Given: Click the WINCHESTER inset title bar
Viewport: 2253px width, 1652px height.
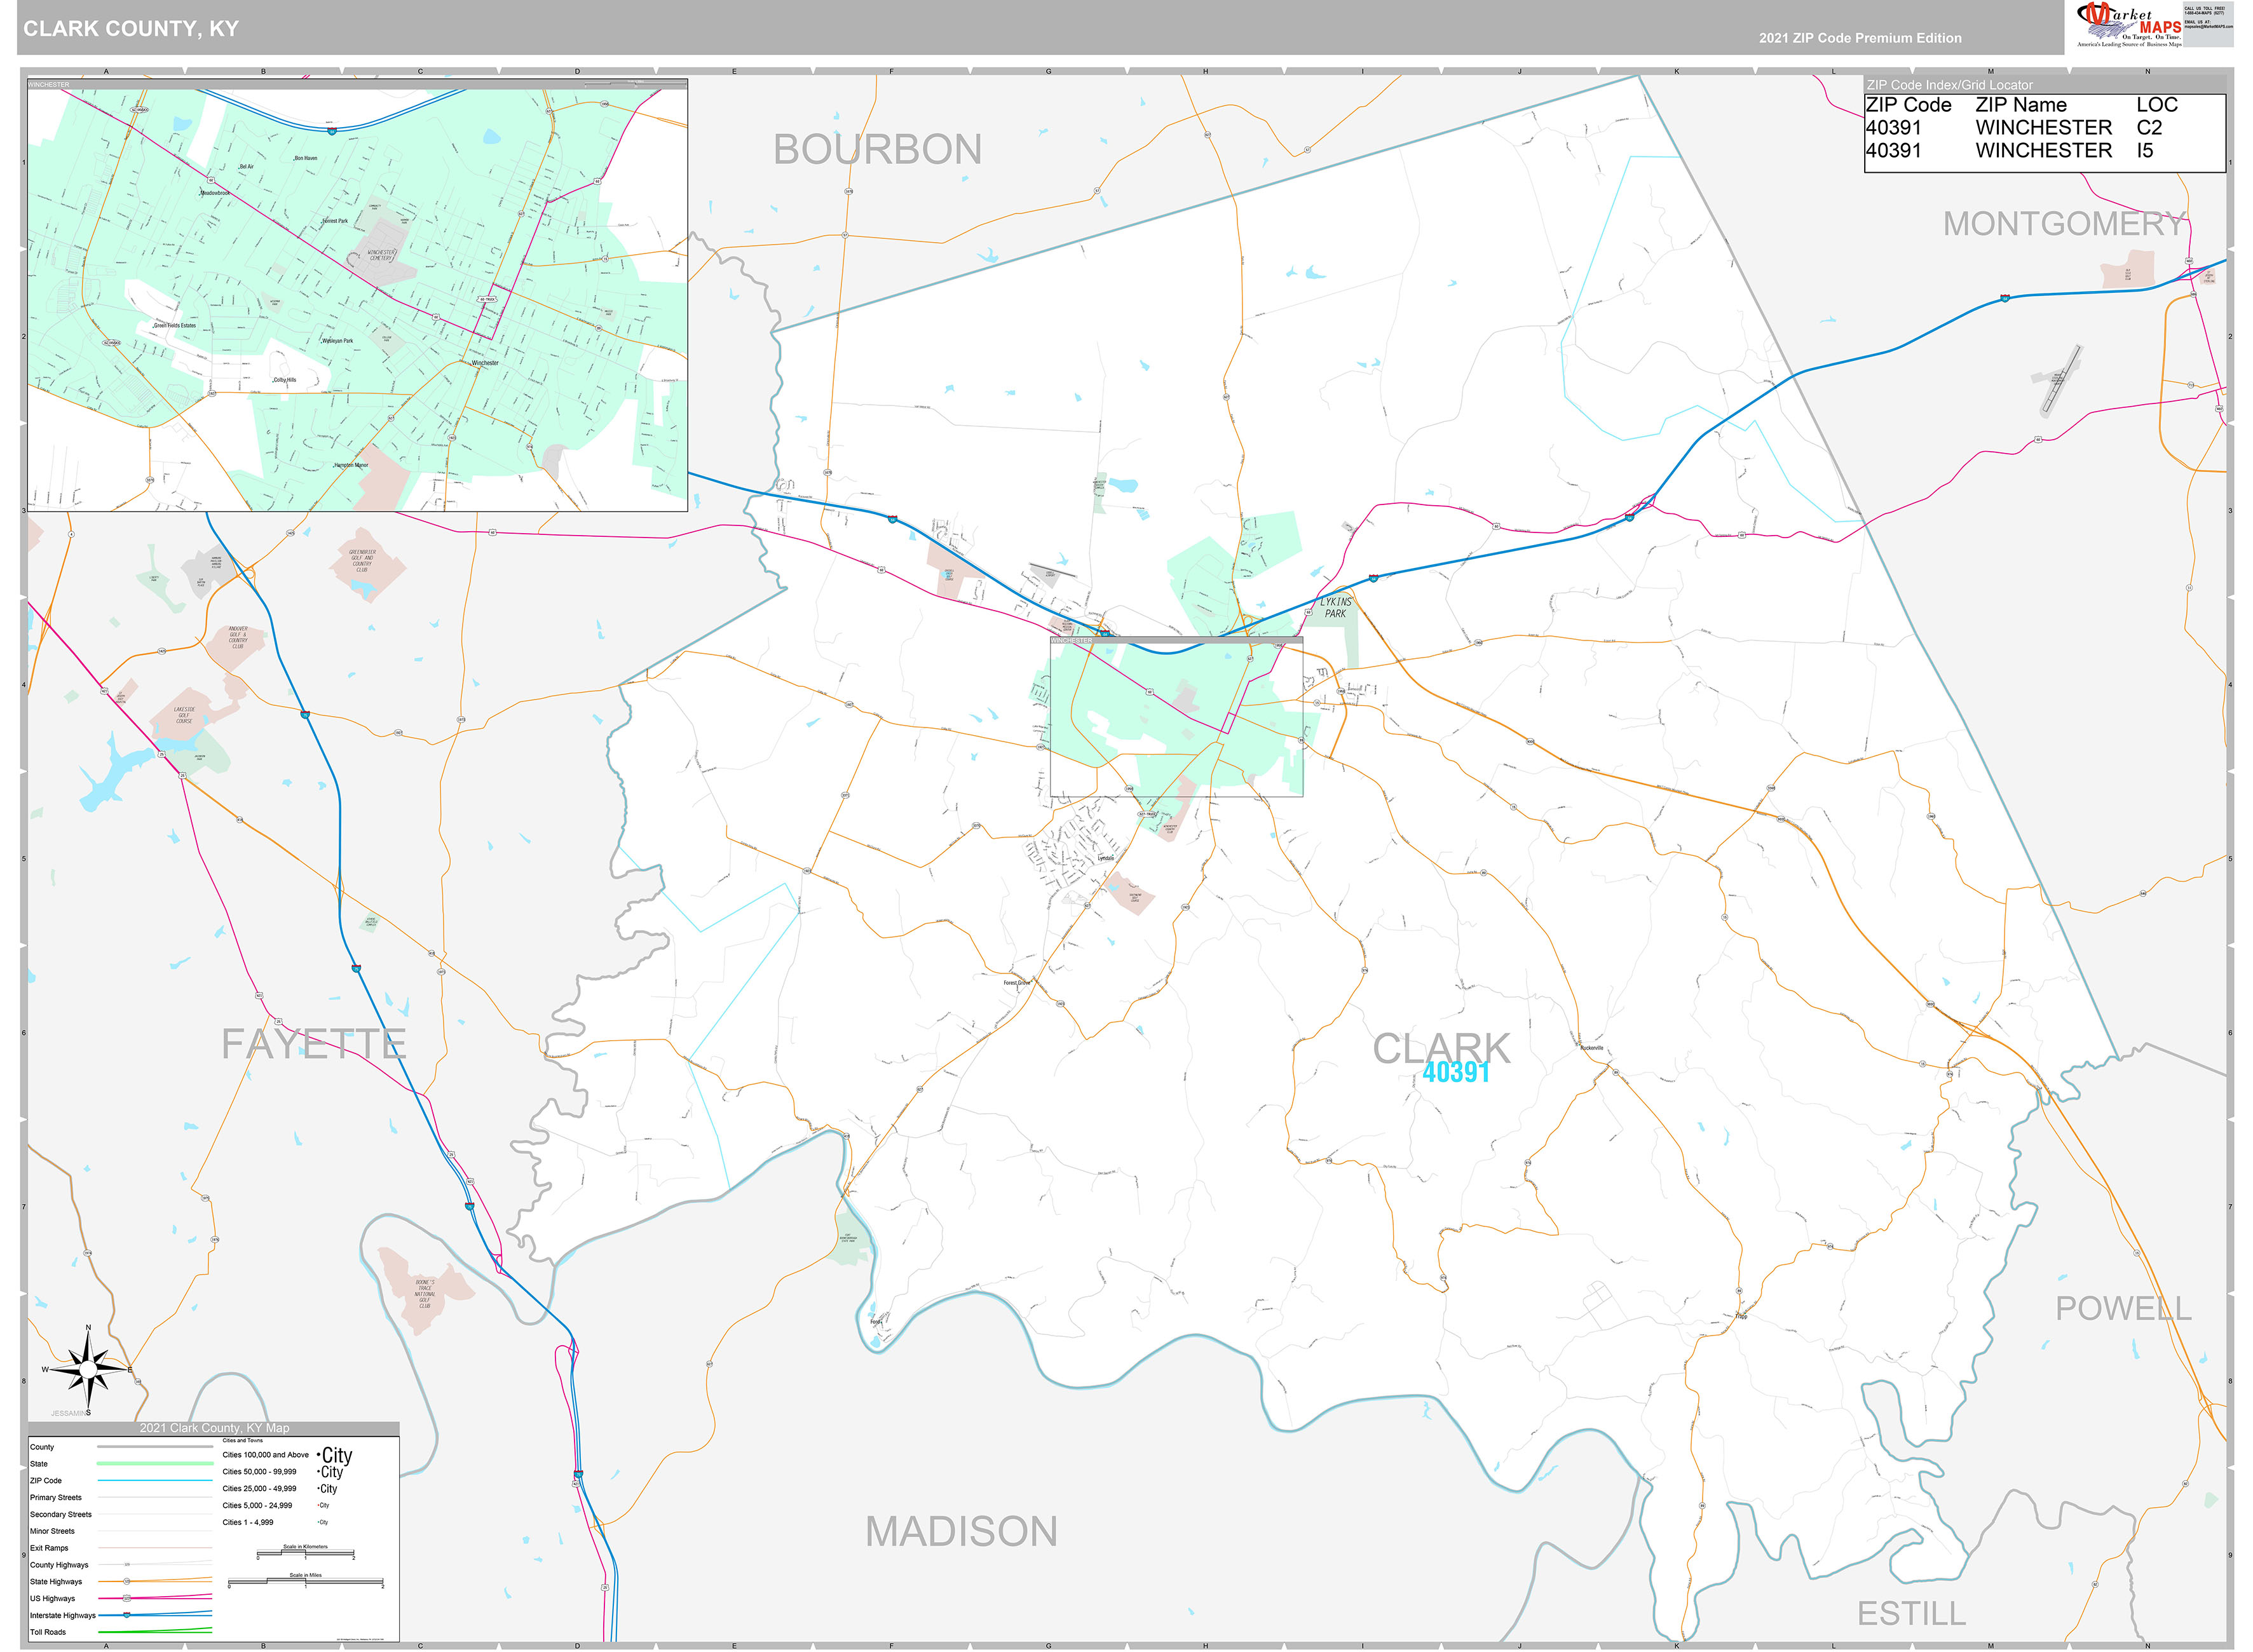Looking at the screenshot, I should [x=357, y=84].
